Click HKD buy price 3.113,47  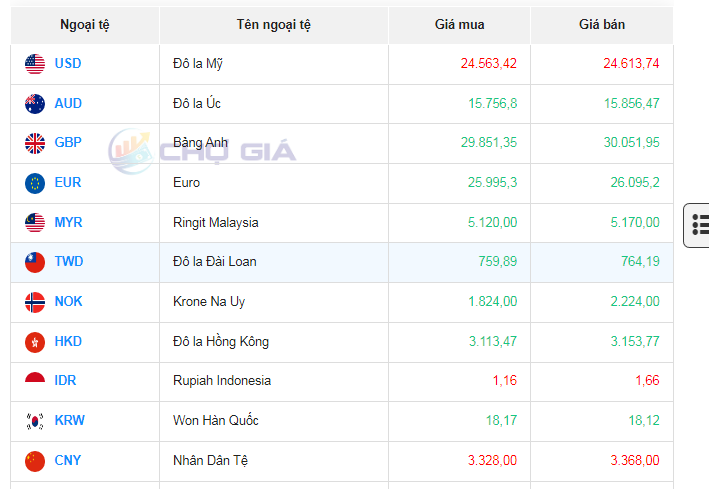[x=493, y=341]
